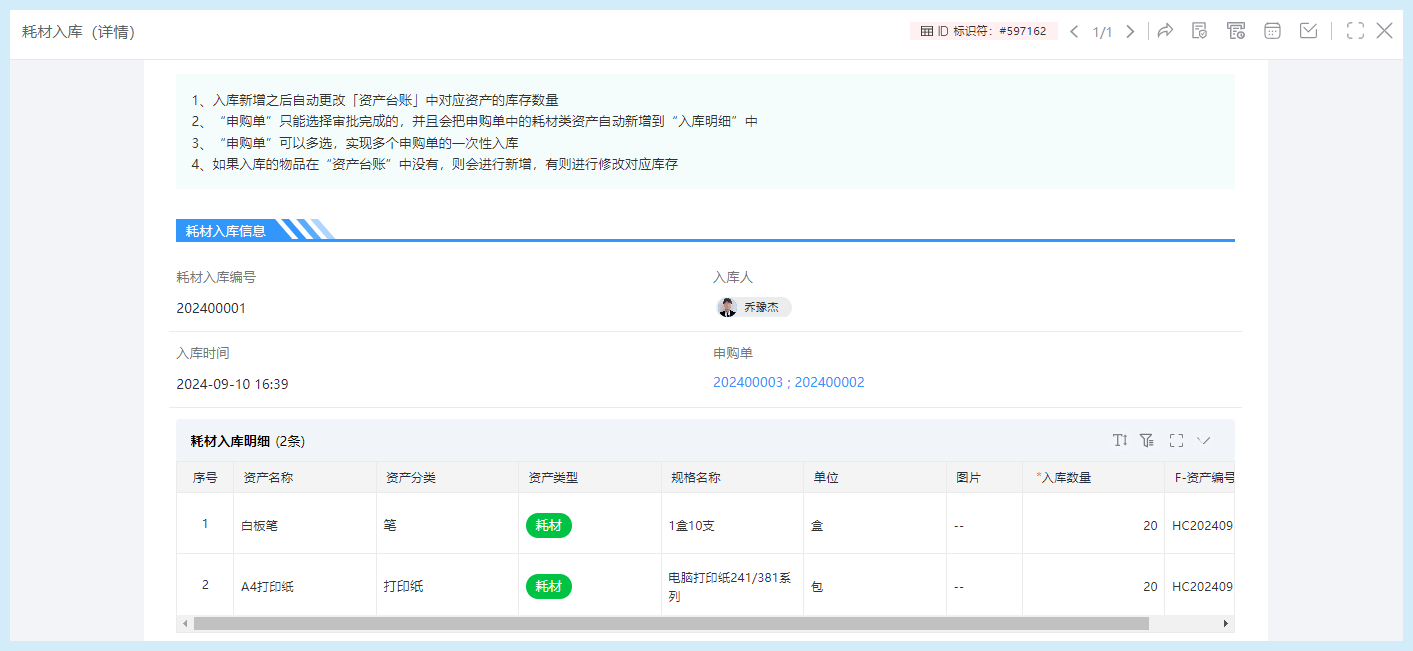
Task: Collapse the 耗材入库明细 section with chevron
Action: pyautogui.click(x=1204, y=440)
